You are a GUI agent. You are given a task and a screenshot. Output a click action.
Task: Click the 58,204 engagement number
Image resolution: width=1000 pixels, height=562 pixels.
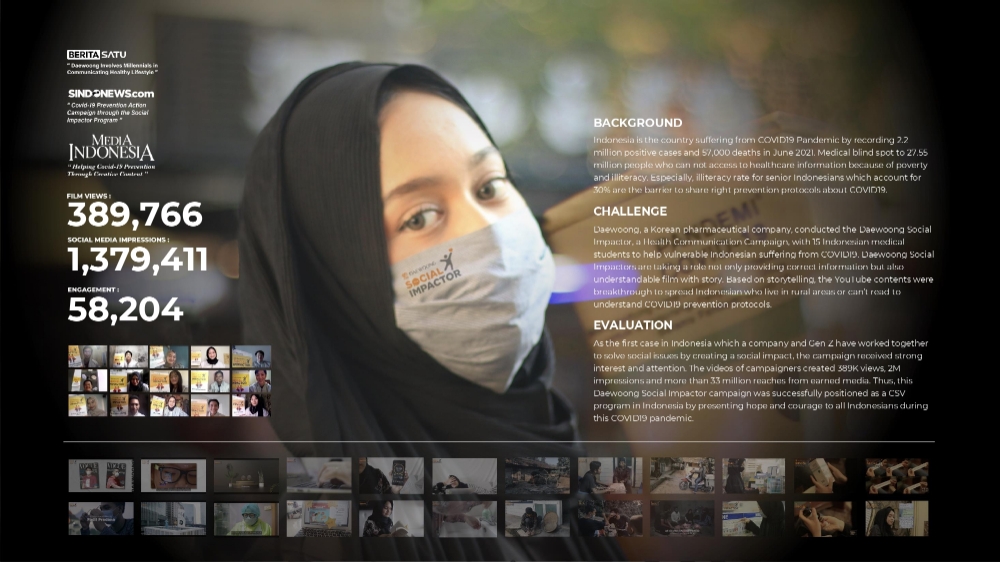pos(125,309)
